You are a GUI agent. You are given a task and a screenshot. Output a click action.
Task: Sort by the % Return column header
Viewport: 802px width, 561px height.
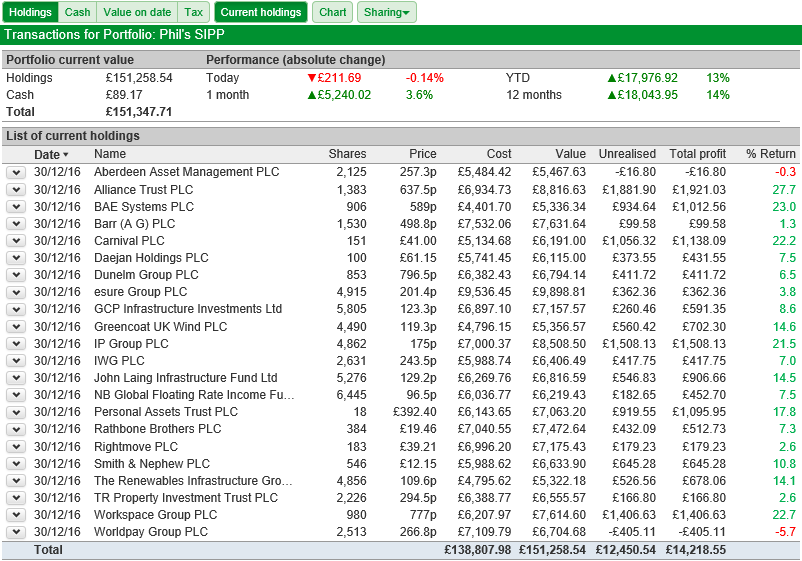pos(771,154)
